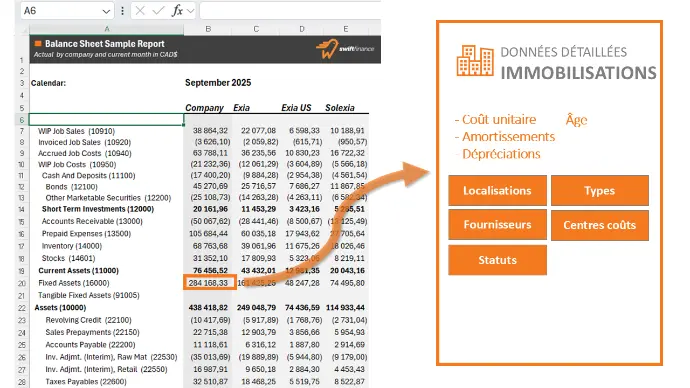Image resolution: width=690 pixels, height=388 pixels.
Task: Select Cash And Deposits (11100) label
Action: pos(88,176)
